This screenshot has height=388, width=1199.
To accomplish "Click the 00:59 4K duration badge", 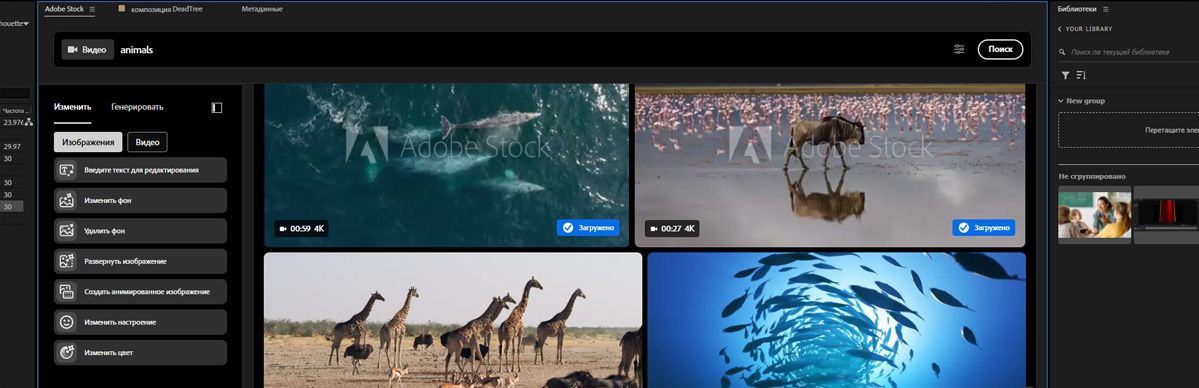I will pyautogui.click(x=301, y=228).
